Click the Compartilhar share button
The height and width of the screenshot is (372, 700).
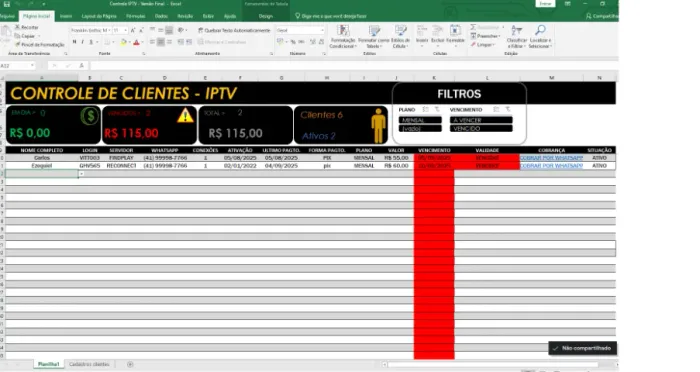602,16
